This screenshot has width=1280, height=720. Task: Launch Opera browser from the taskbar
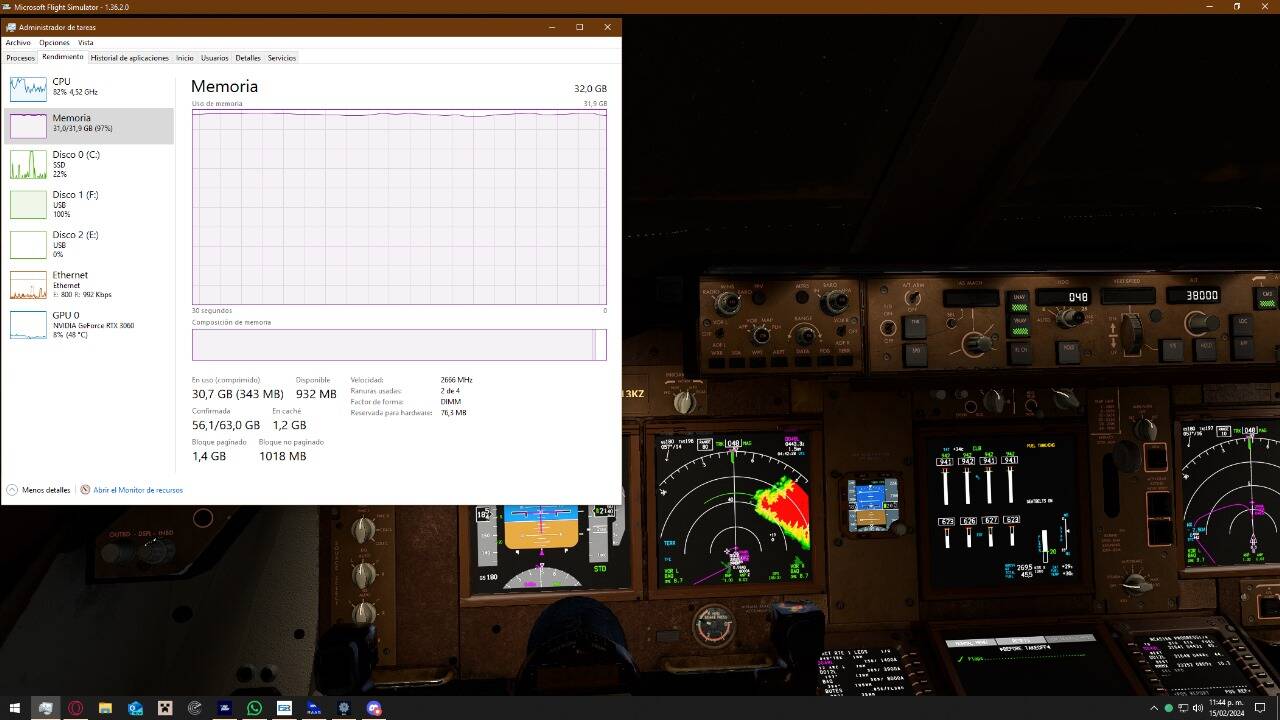click(74, 708)
